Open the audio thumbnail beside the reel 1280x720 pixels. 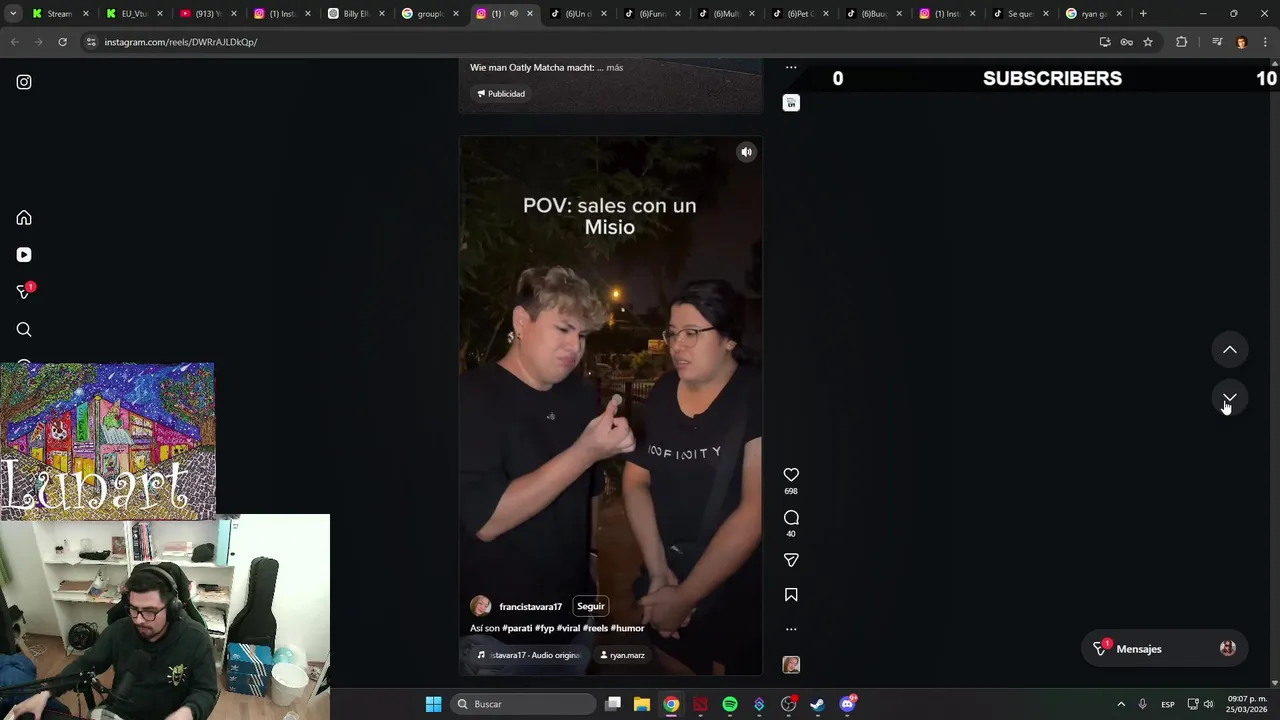pyautogui.click(x=791, y=665)
